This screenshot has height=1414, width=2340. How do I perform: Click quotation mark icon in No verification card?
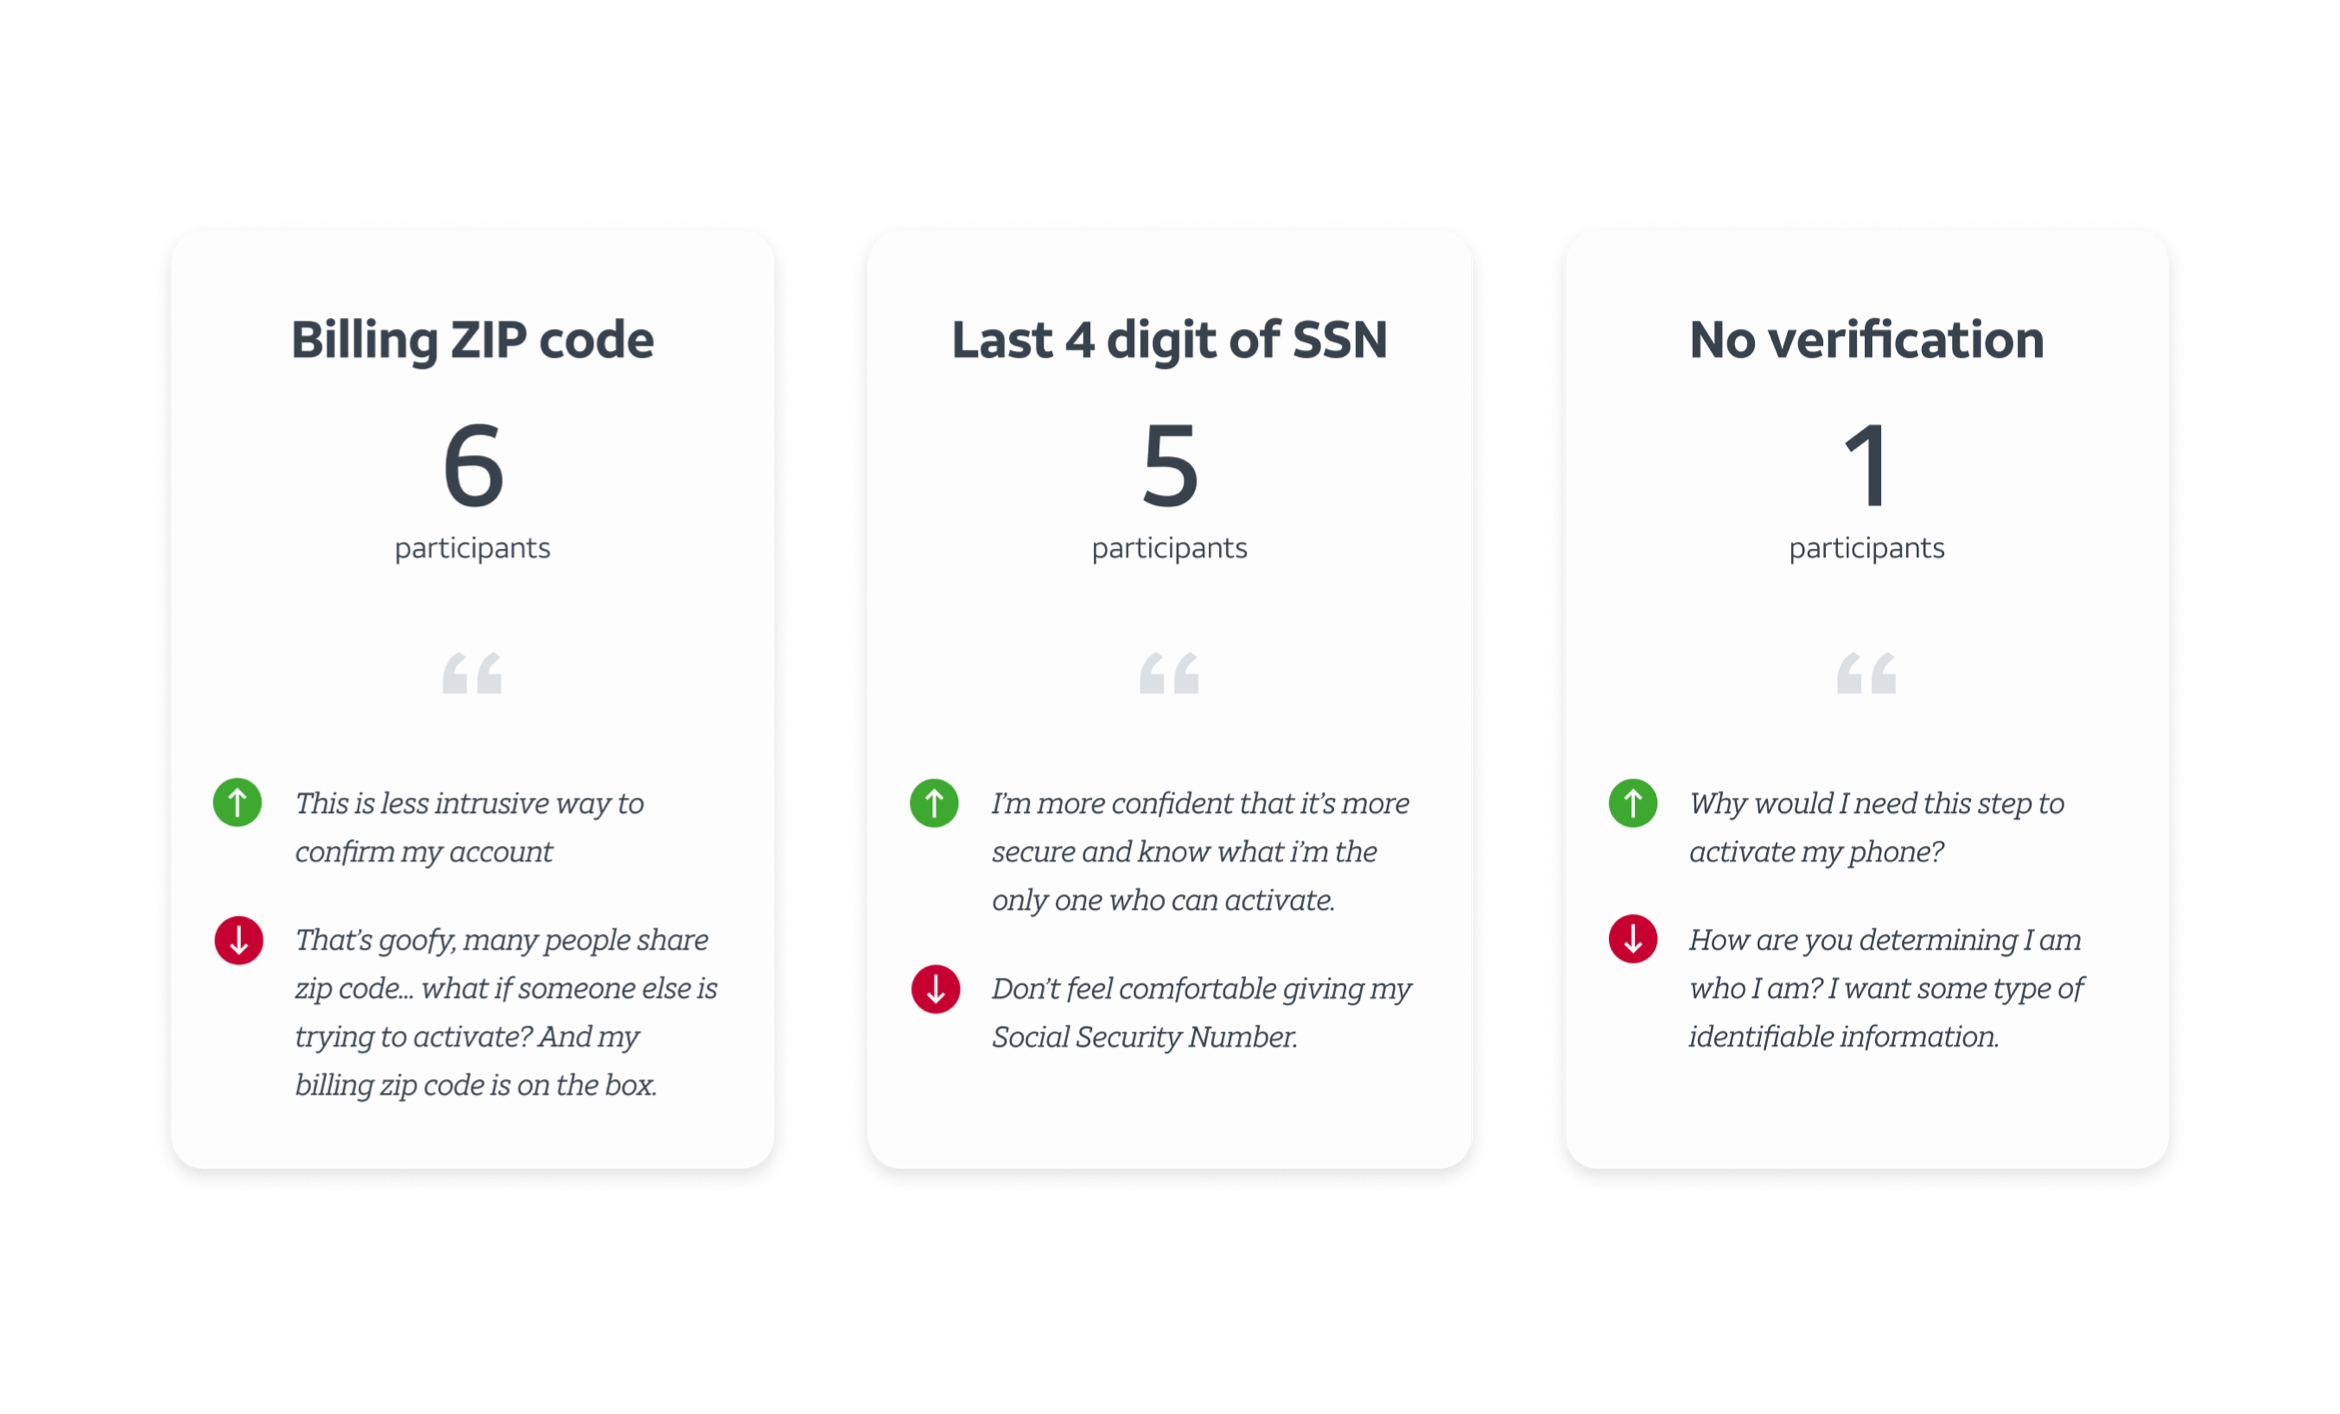point(1866,673)
